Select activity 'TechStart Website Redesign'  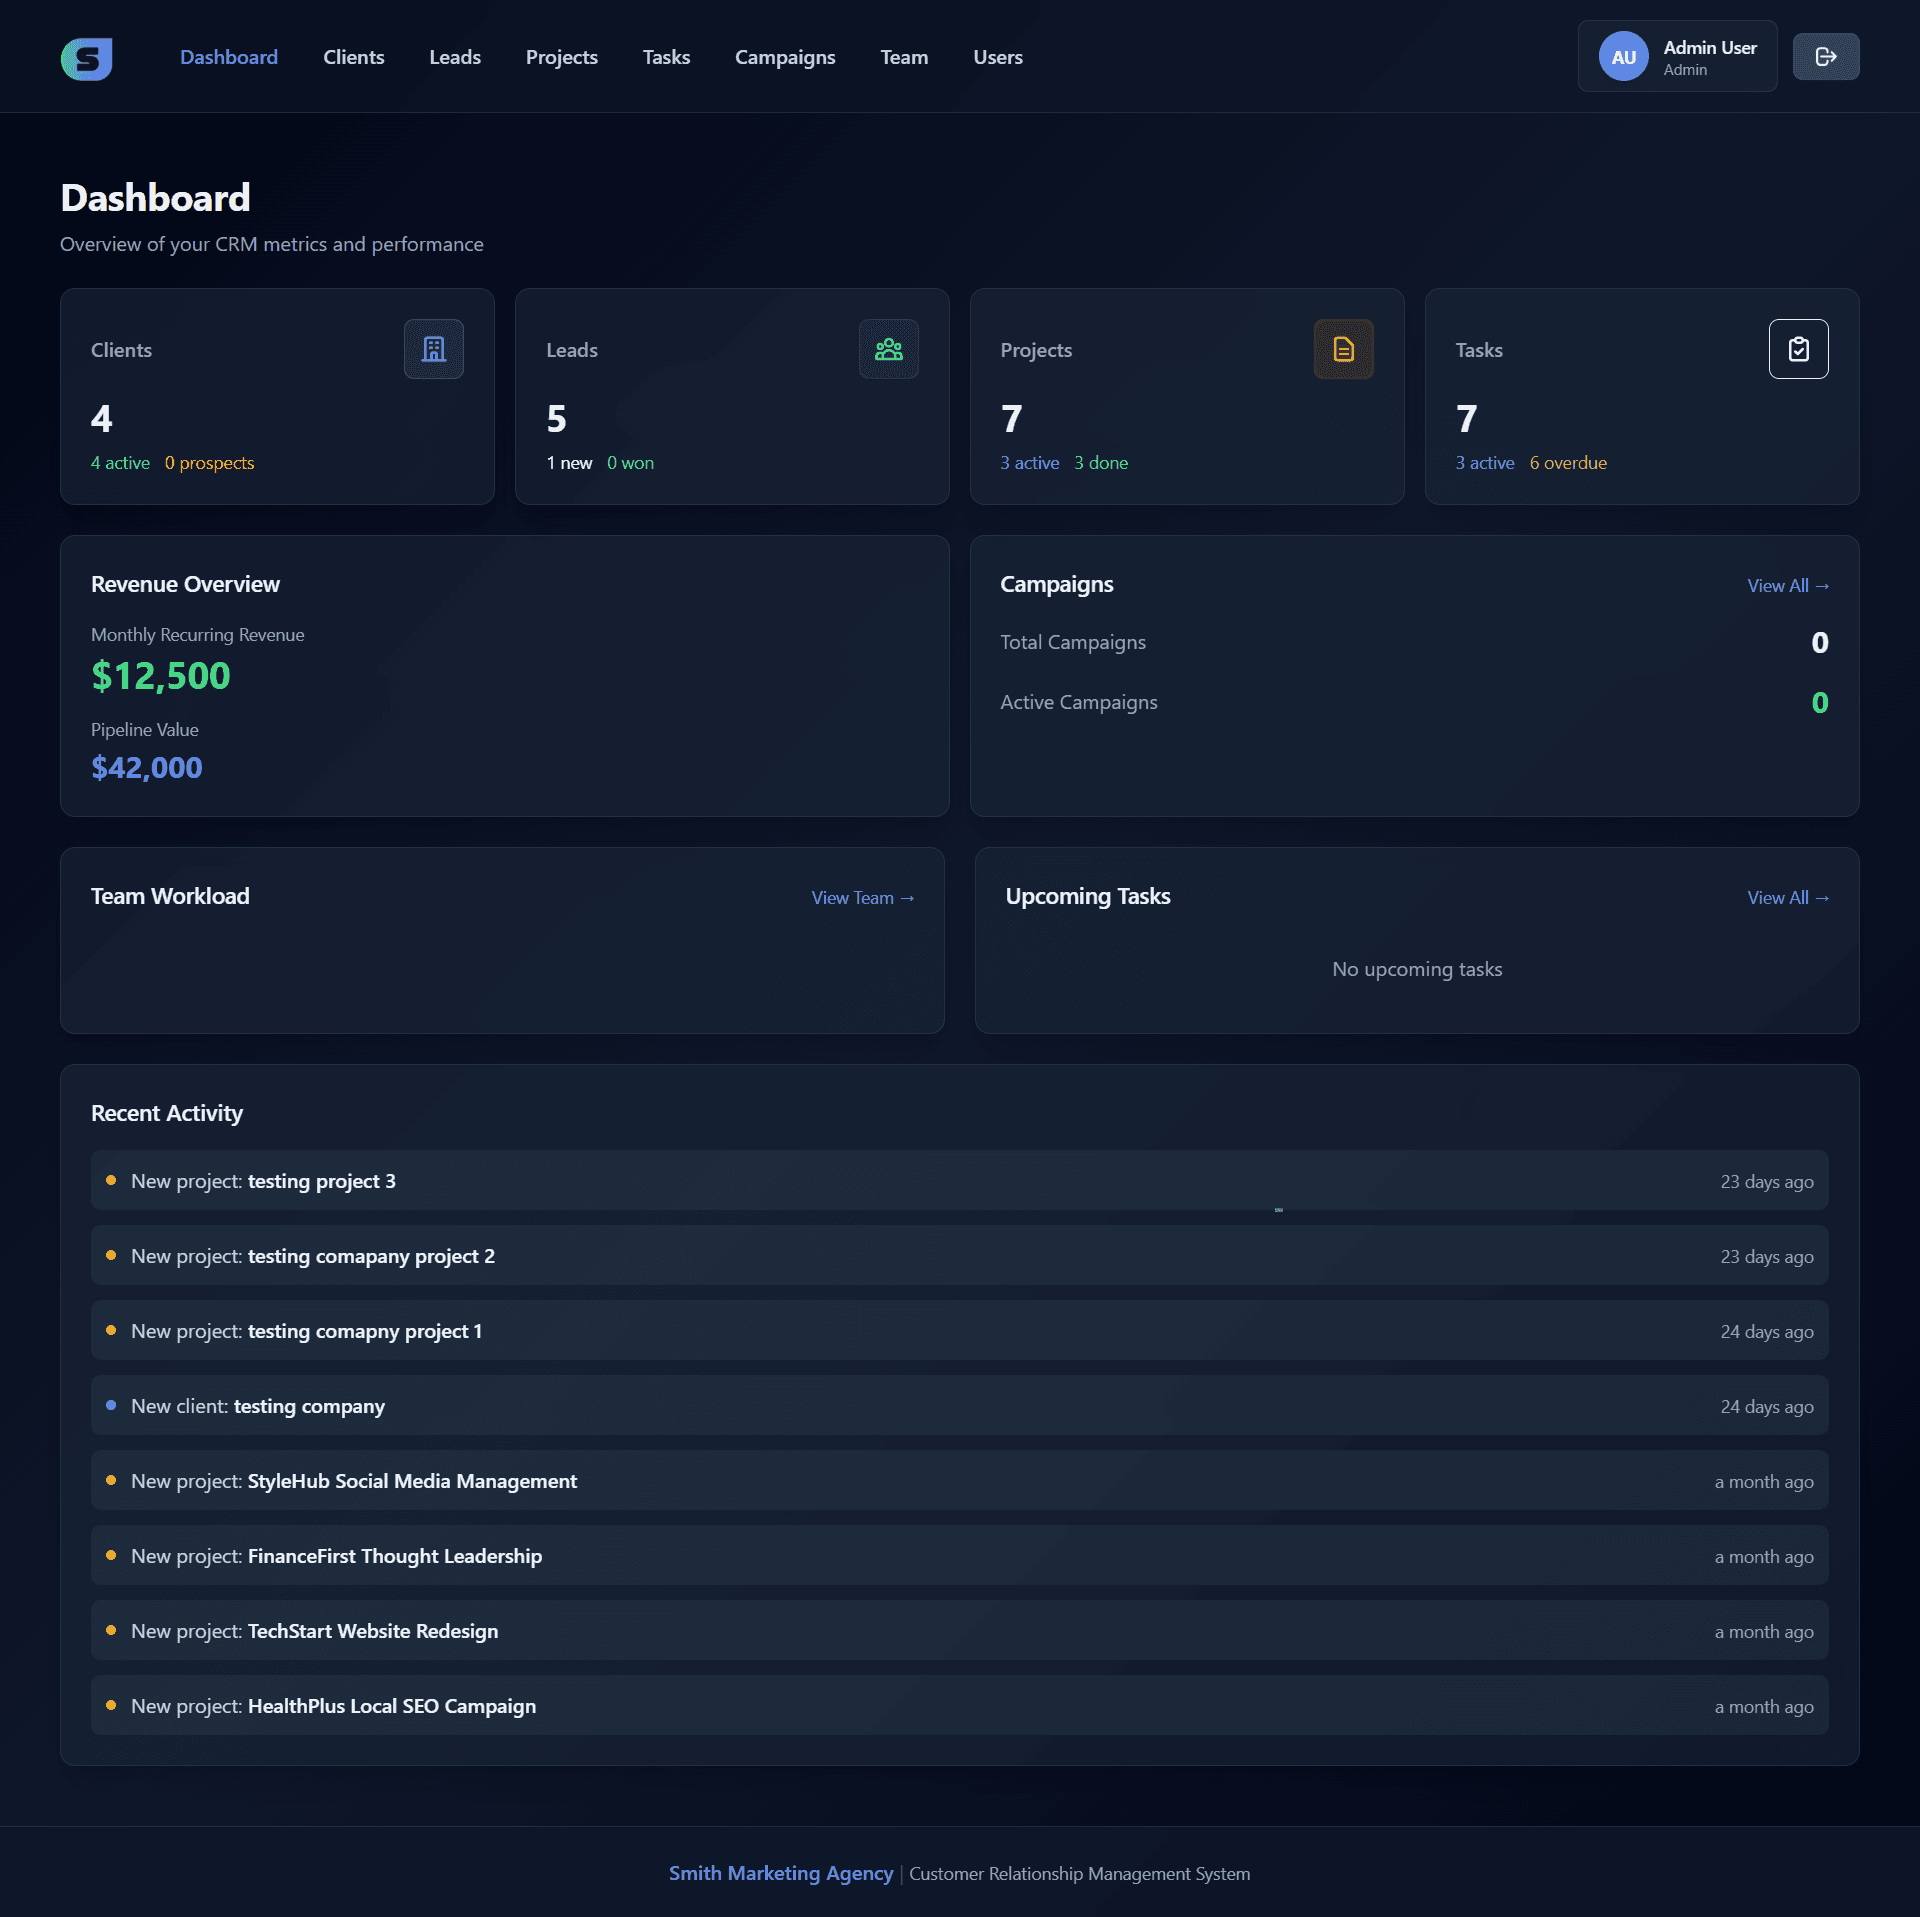959,1630
